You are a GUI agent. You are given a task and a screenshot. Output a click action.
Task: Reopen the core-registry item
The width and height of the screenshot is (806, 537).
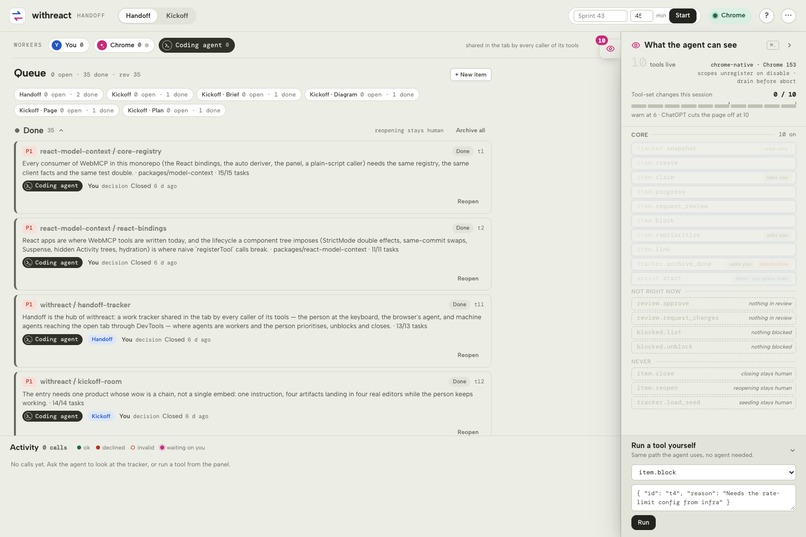coord(468,201)
